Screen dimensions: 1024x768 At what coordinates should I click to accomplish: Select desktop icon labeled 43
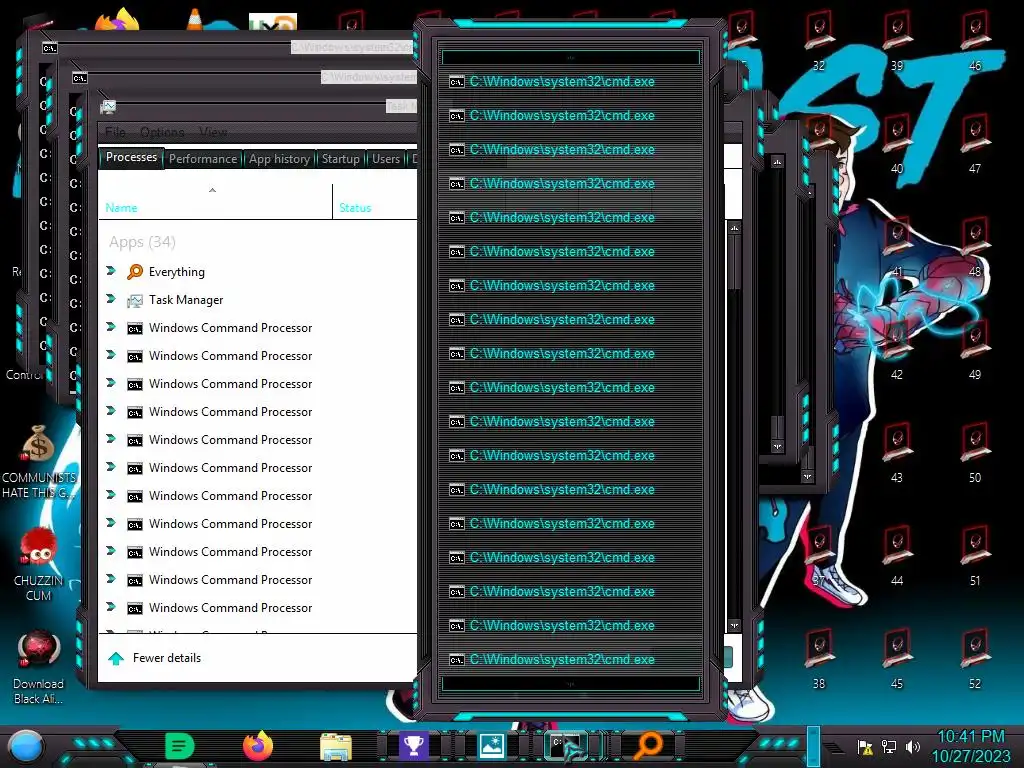click(897, 452)
